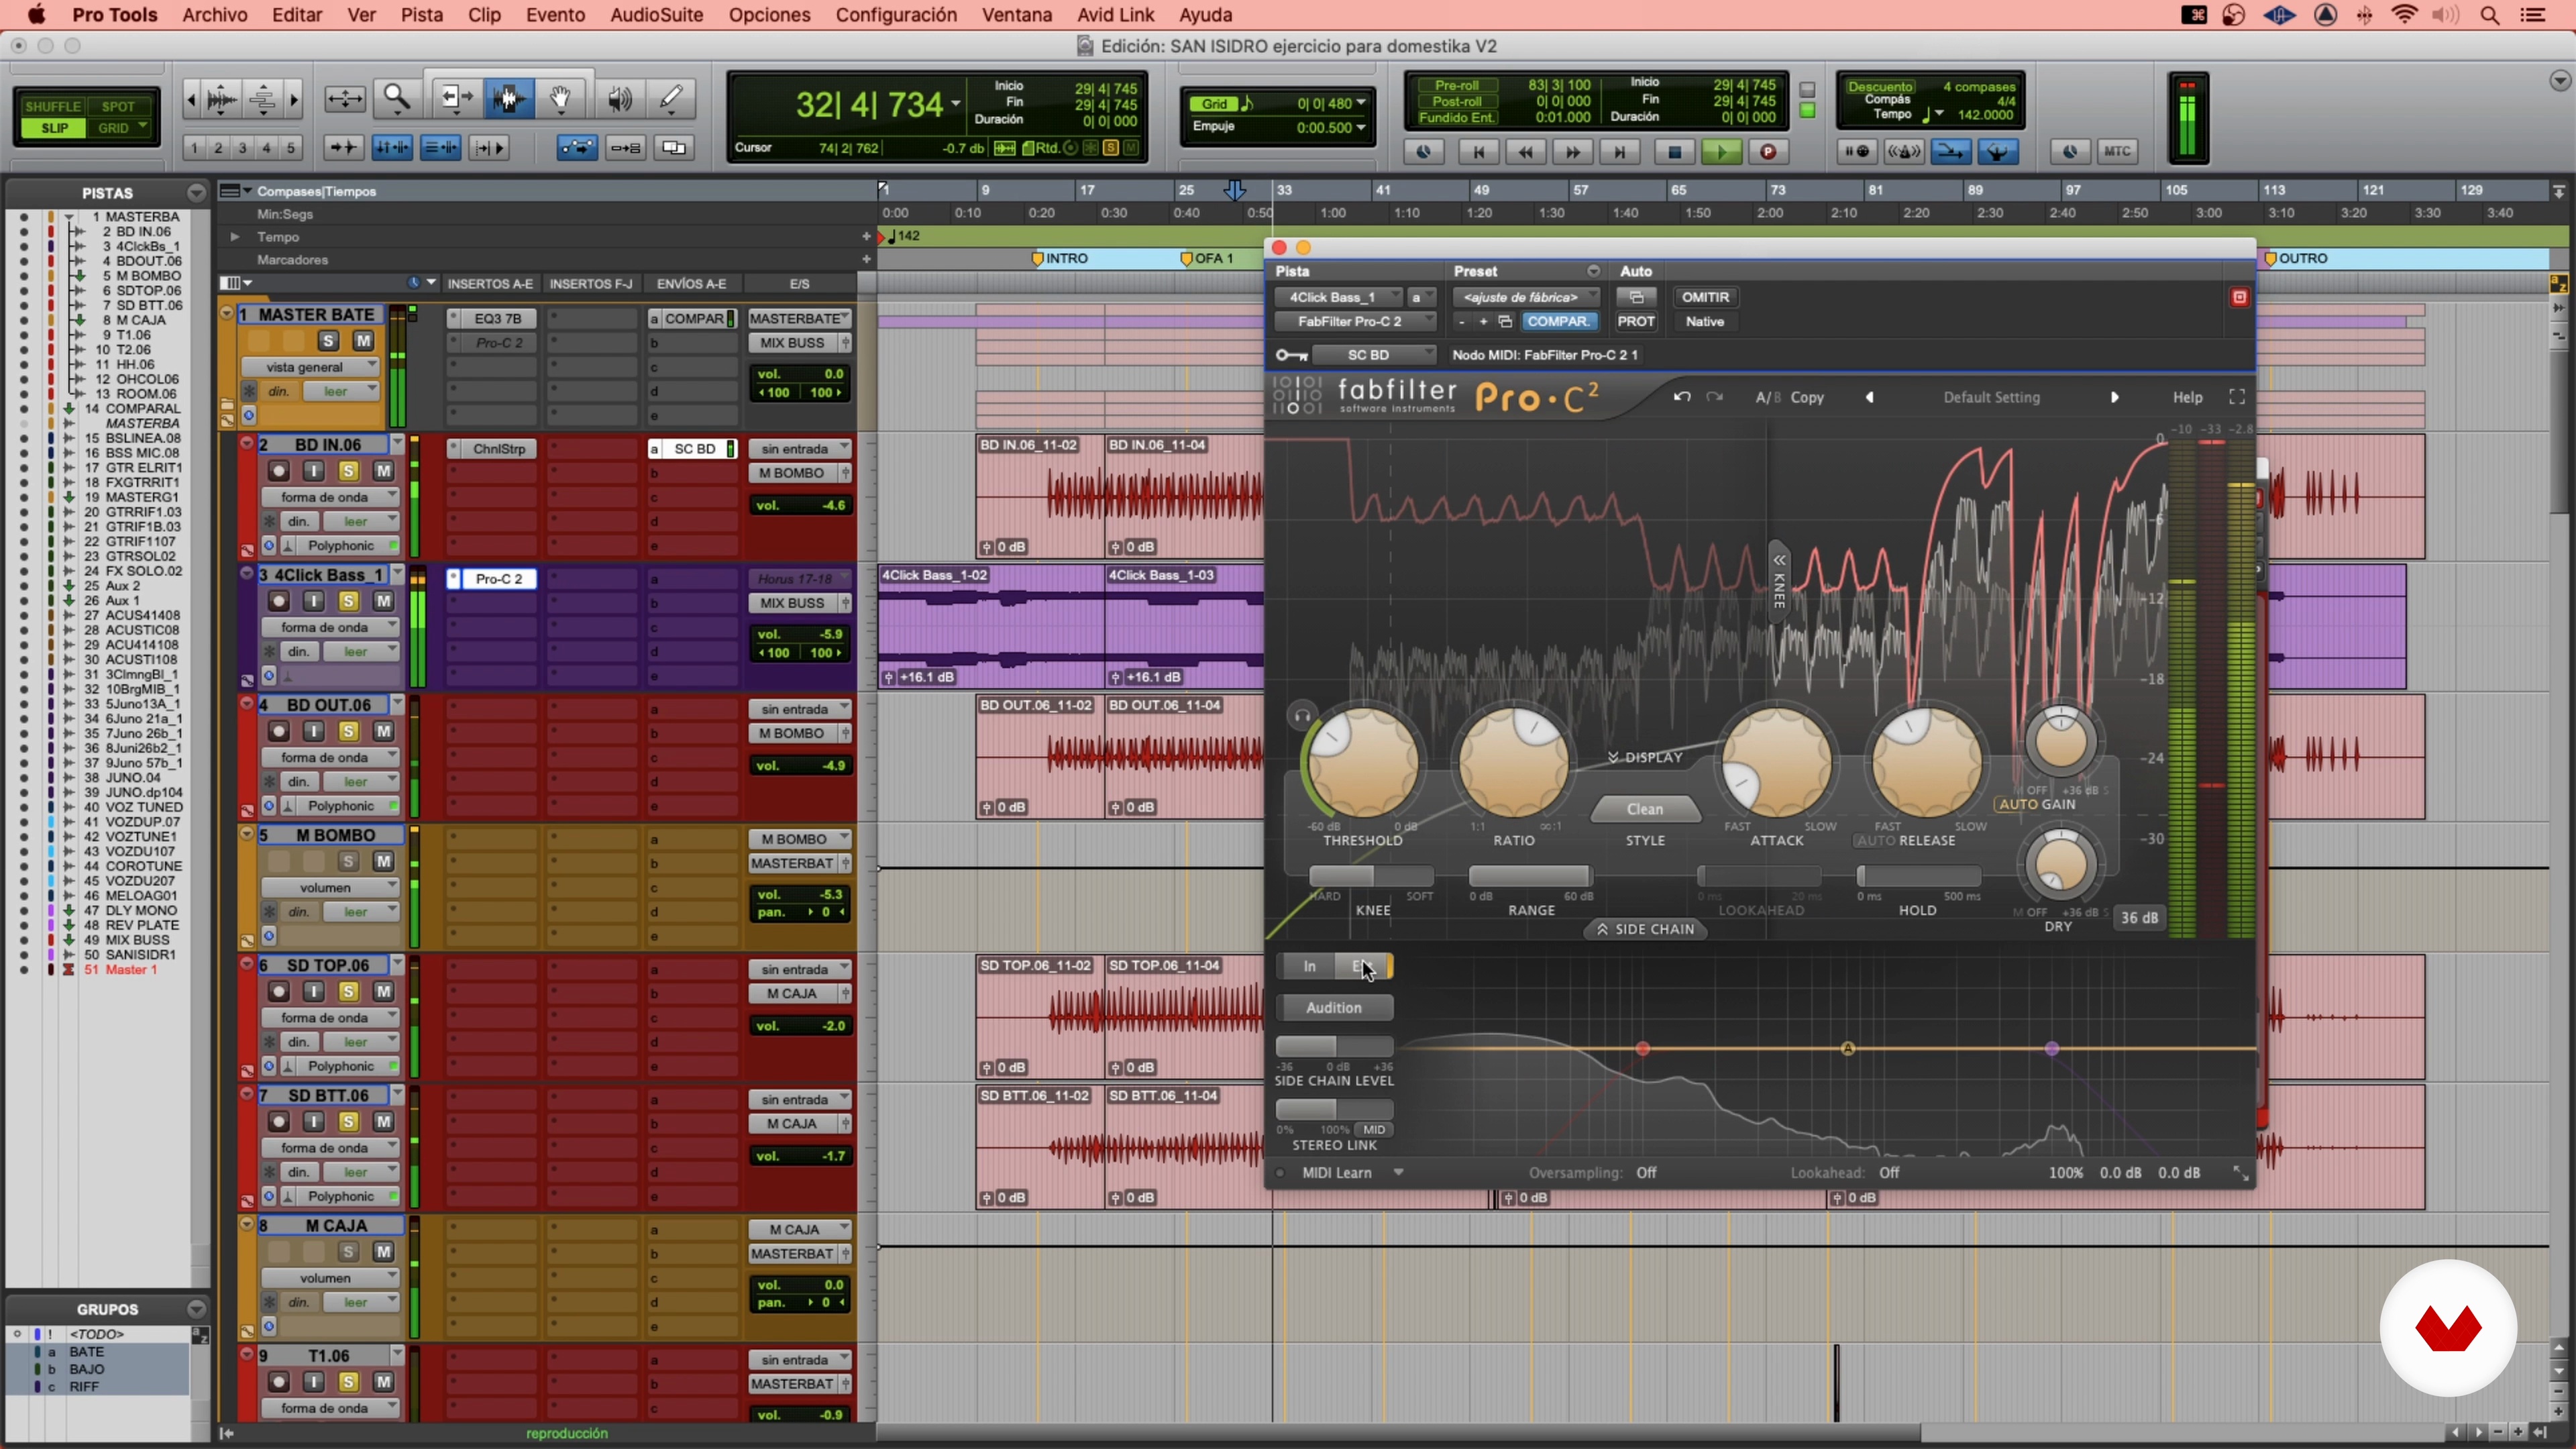Screen dimensions: 2576x1449
Task: Open the Pista menu
Action: point(421,15)
